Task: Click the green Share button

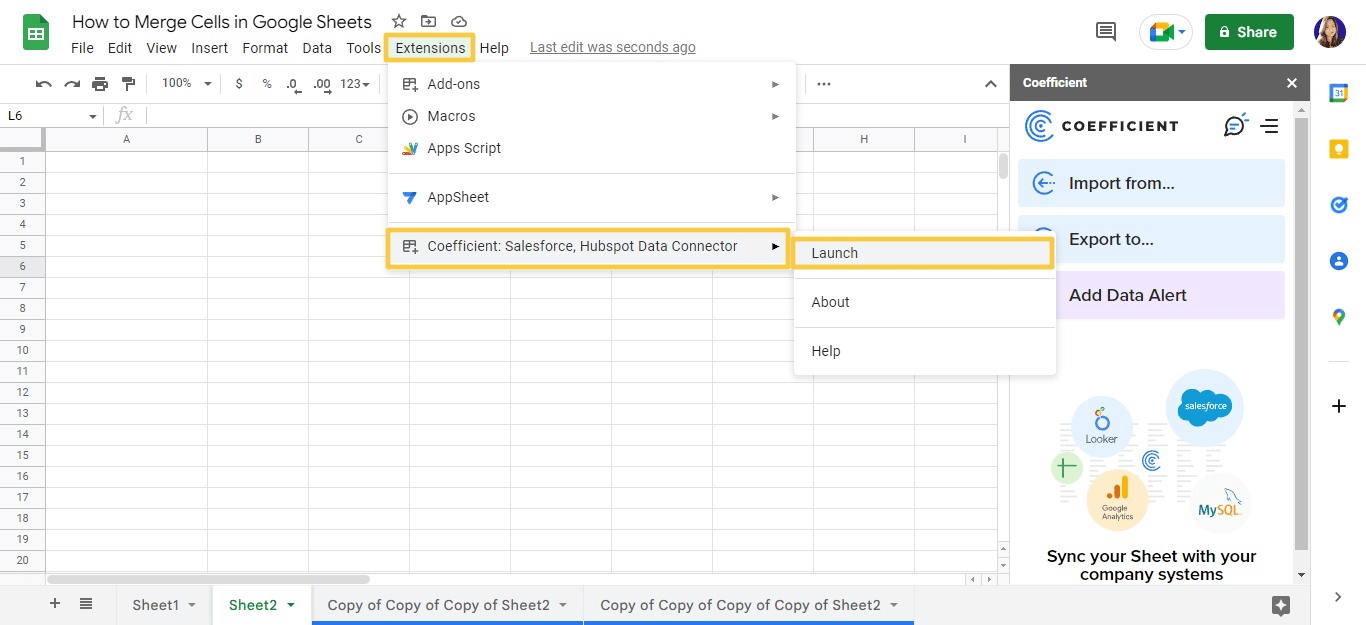Action: [x=1248, y=32]
